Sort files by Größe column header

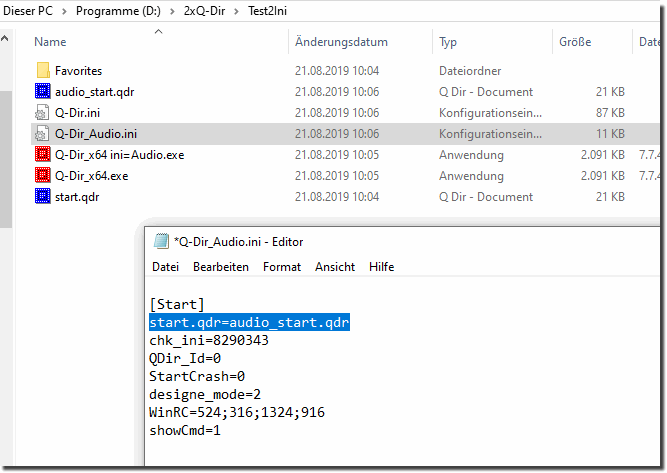click(575, 42)
